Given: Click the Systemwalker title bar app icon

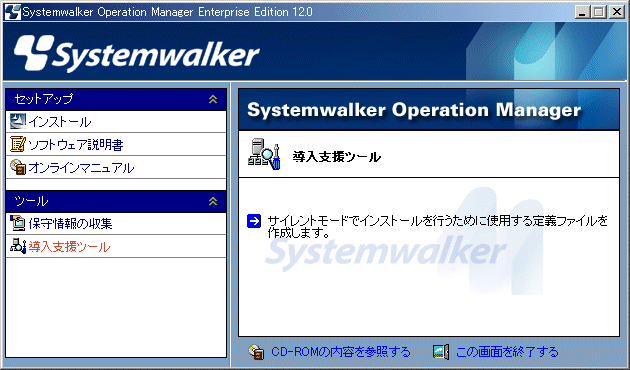Looking at the screenshot, I should 12,12.
